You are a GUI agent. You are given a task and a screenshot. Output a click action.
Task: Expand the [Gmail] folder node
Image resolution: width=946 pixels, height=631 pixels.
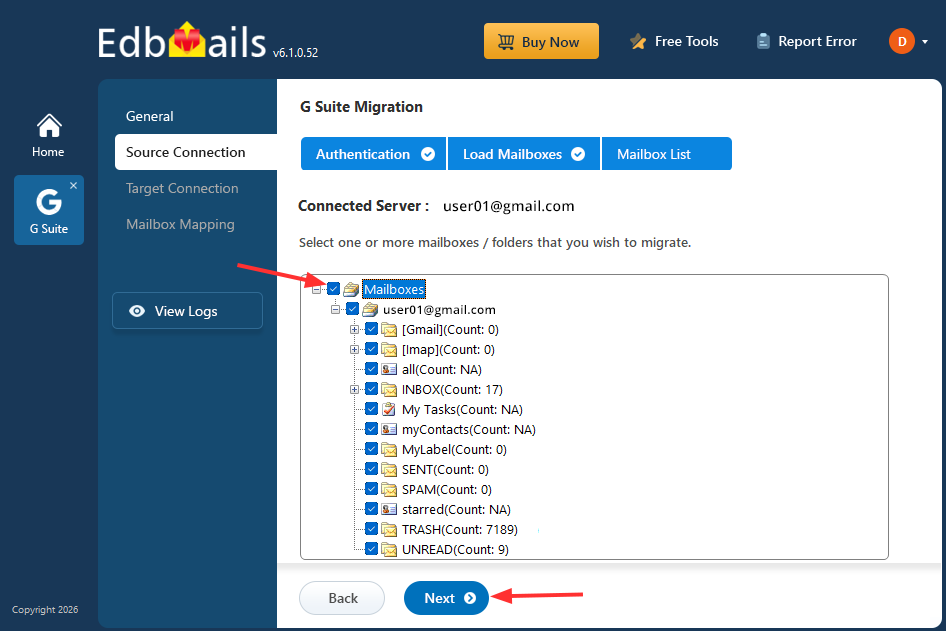click(x=354, y=330)
